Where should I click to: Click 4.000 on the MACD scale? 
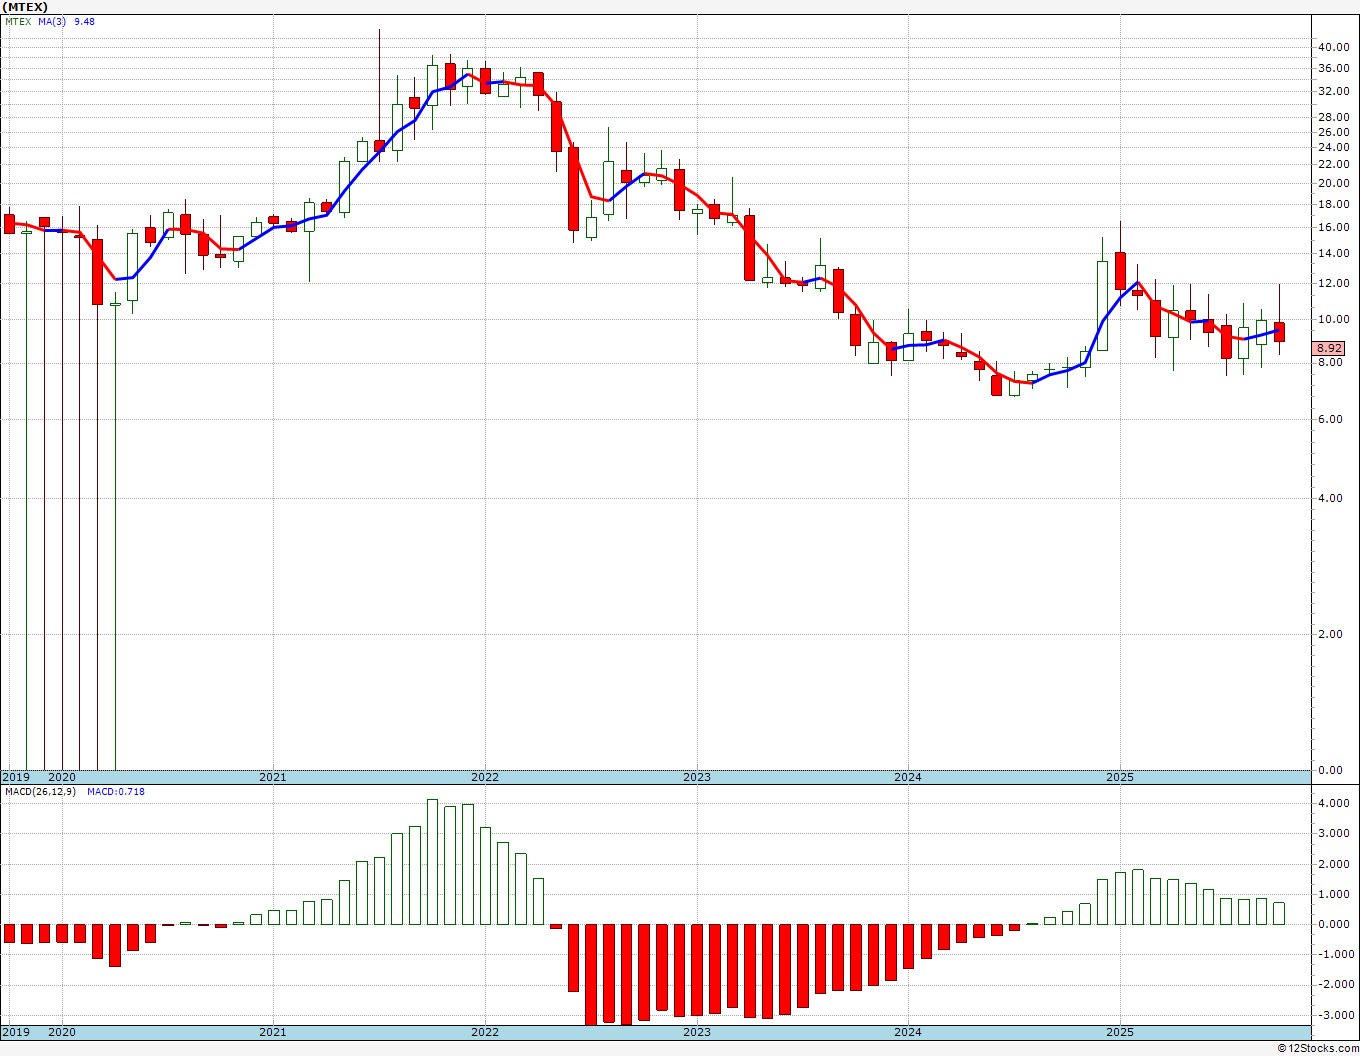tap(1334, 803)
